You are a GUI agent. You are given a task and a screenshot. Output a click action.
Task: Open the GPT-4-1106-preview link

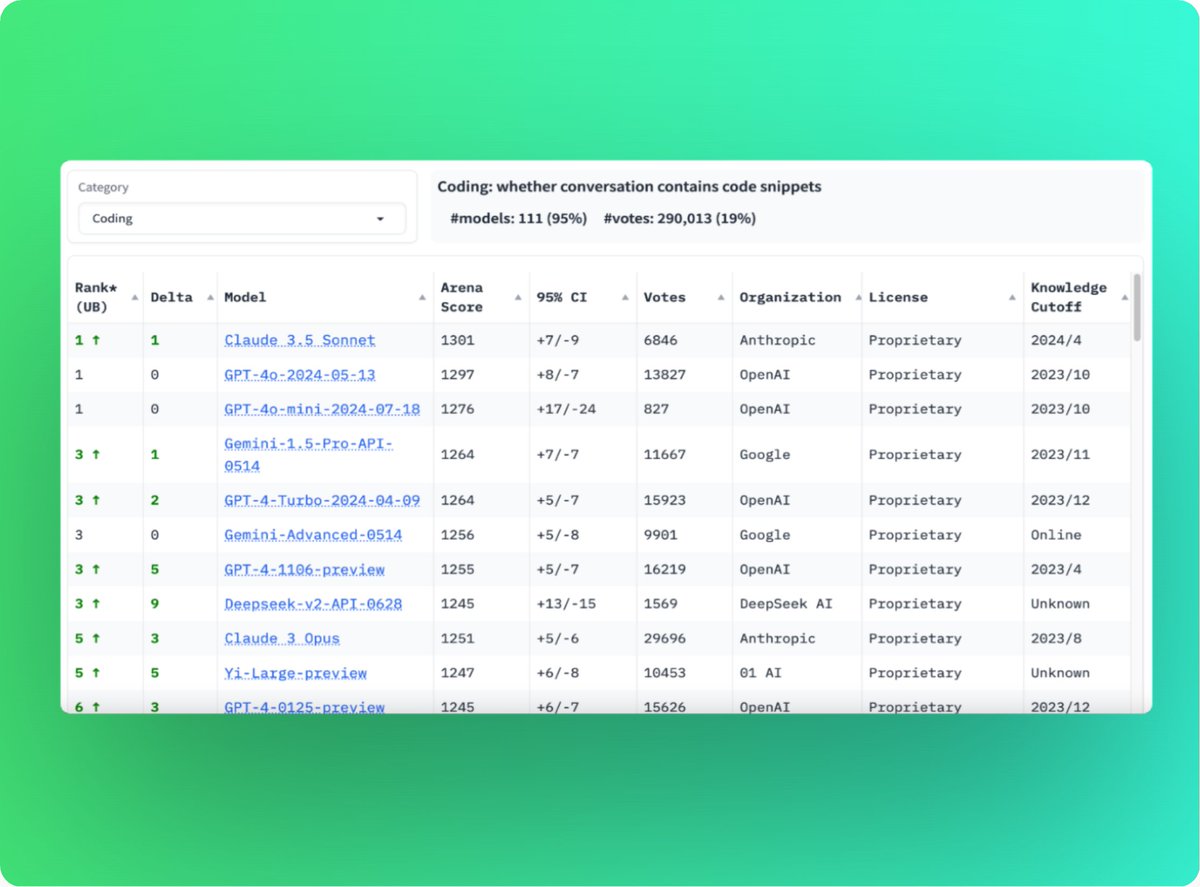point(305,569)
